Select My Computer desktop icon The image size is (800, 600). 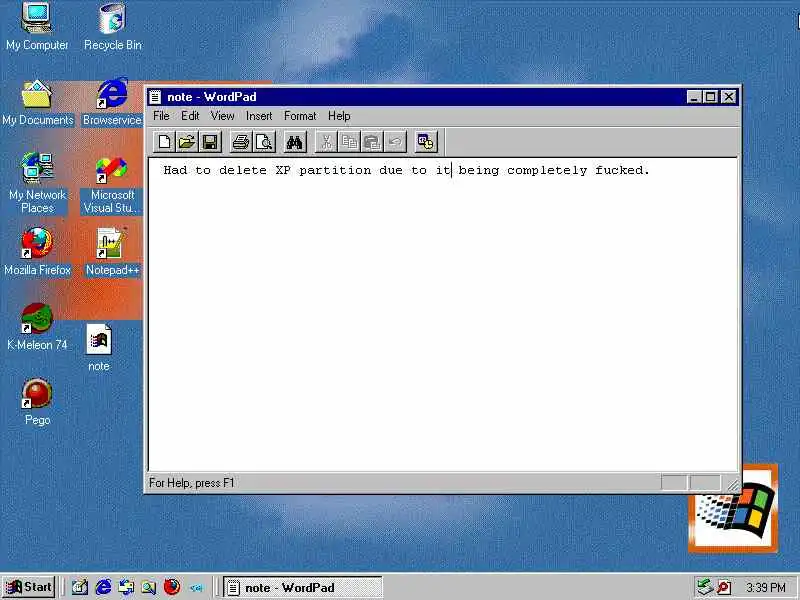(37, 26)
